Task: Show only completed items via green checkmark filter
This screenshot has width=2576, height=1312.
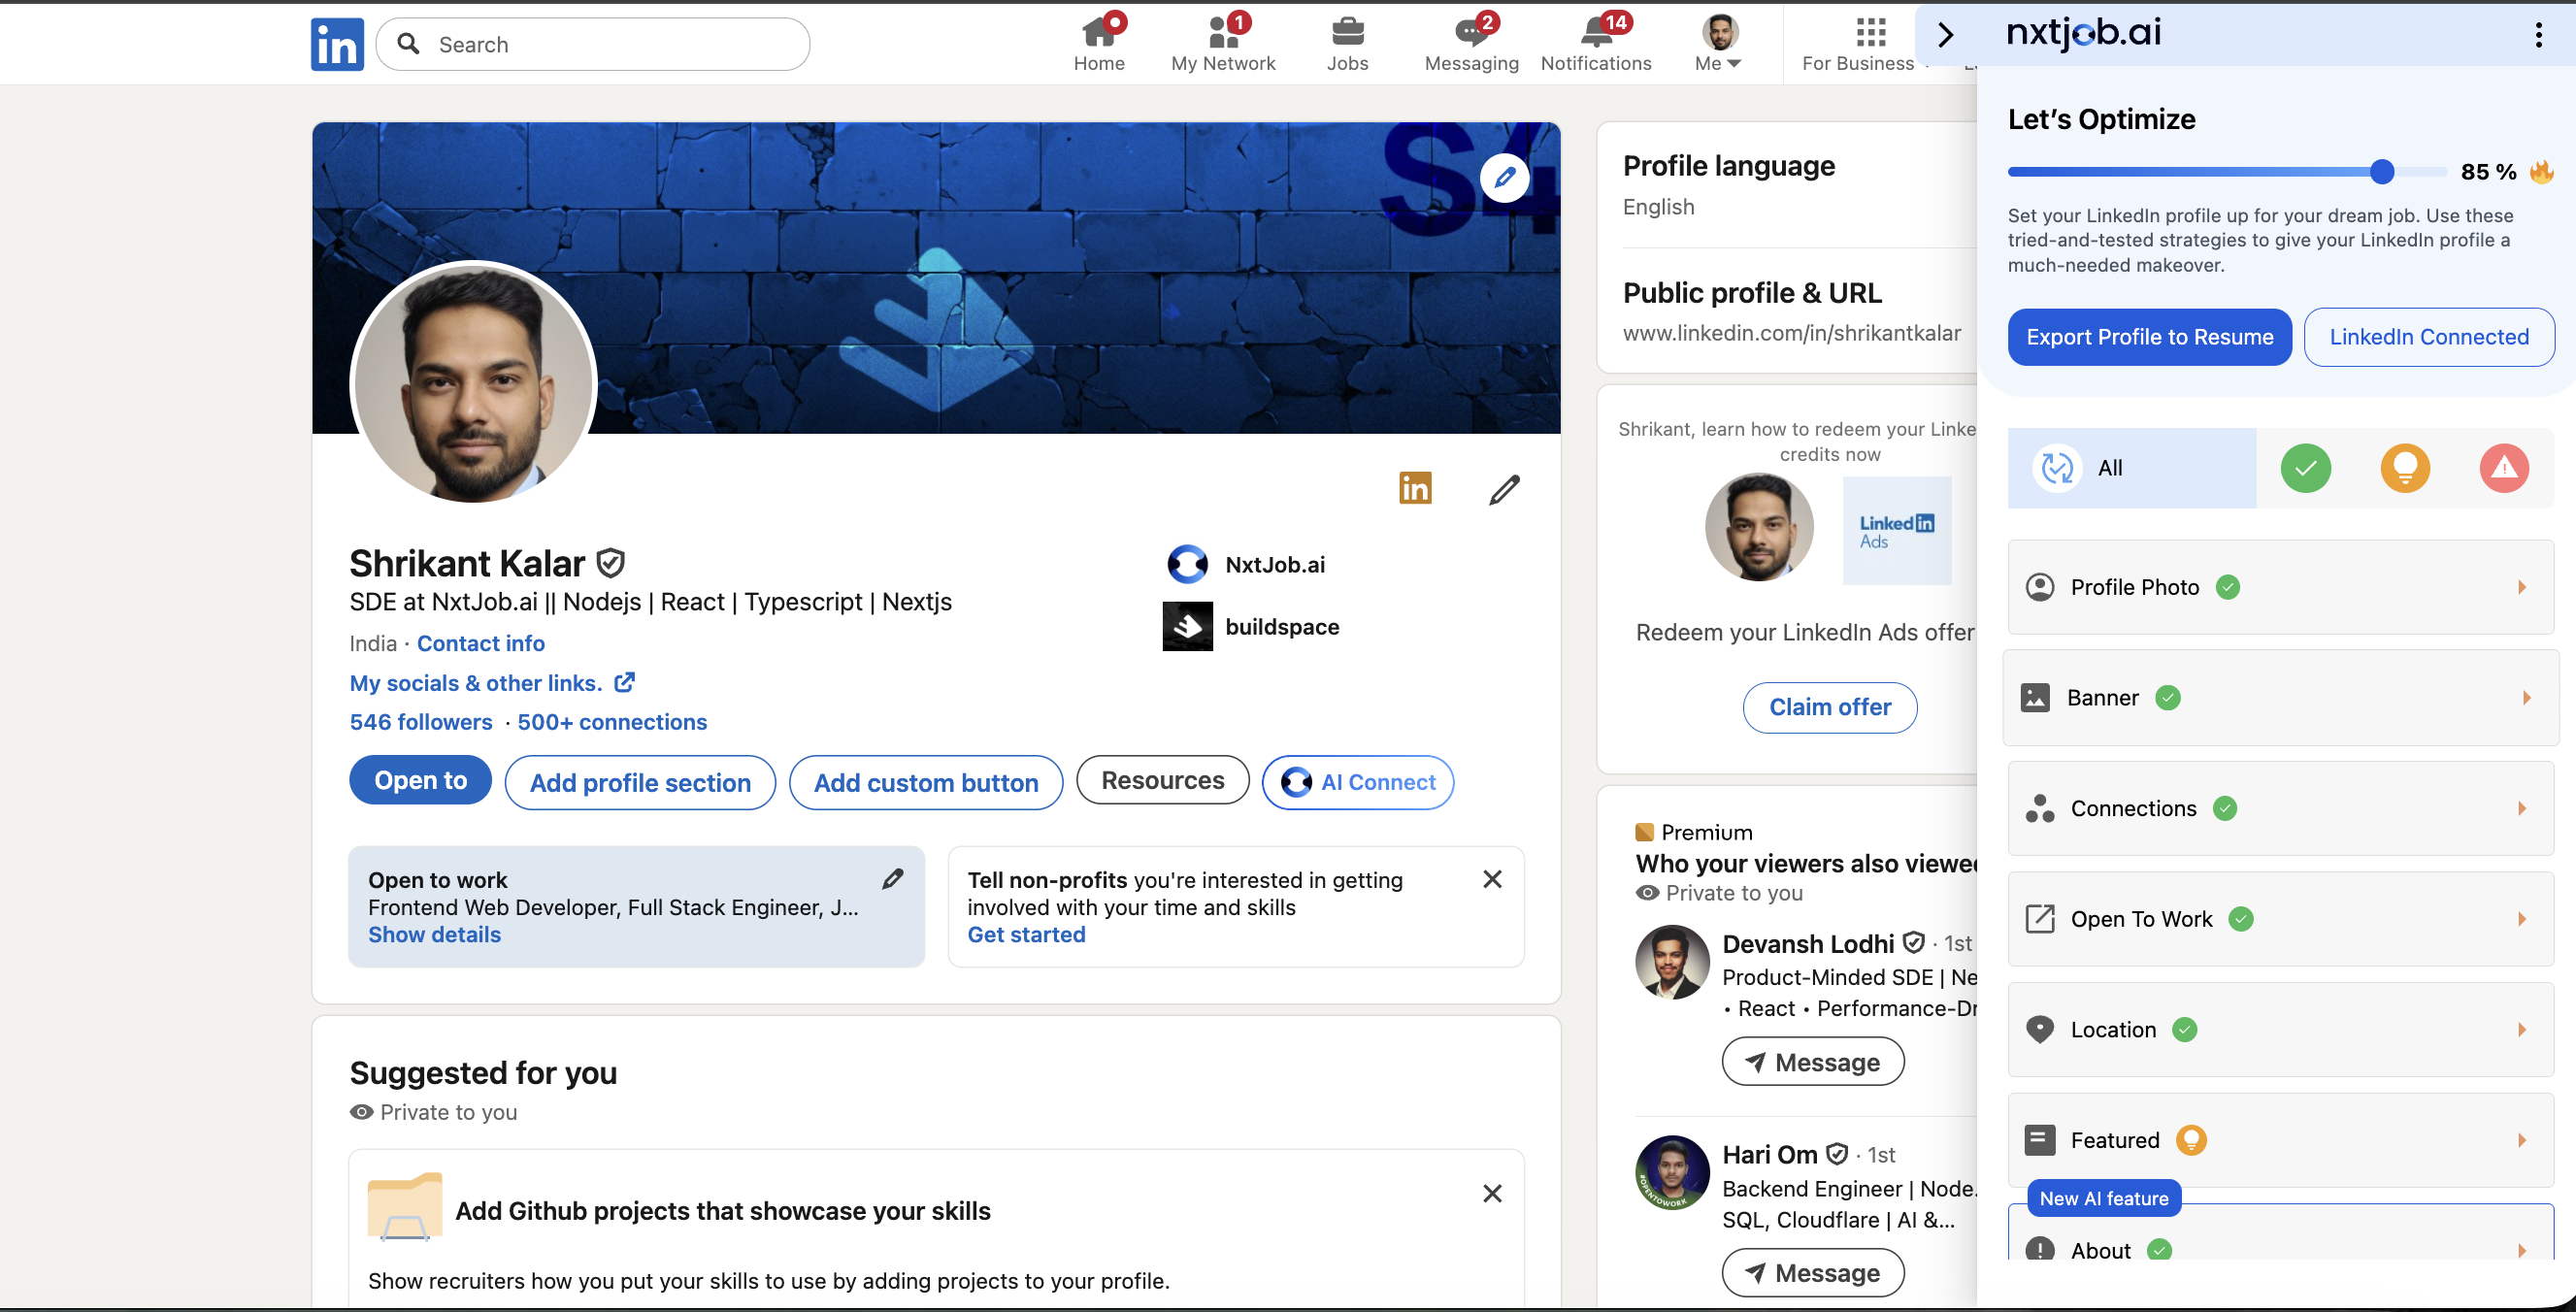Action: 2305,467
